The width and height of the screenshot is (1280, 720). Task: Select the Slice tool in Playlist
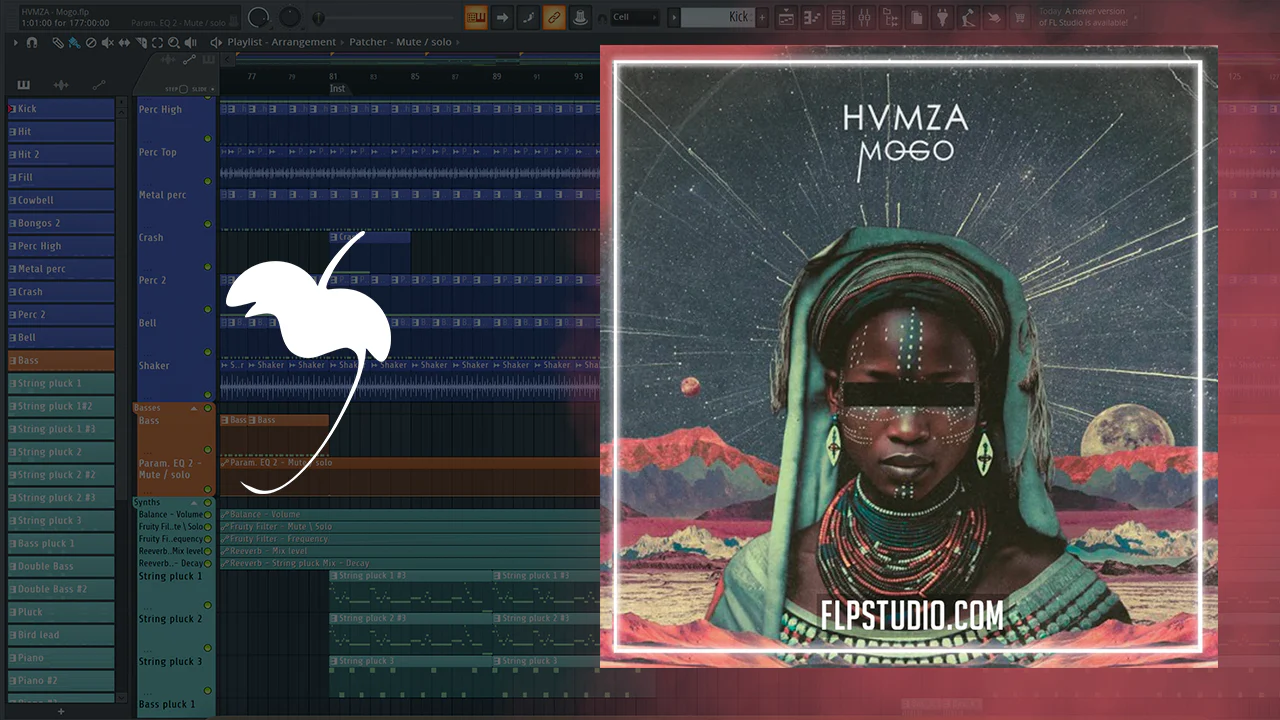(141, 43)
